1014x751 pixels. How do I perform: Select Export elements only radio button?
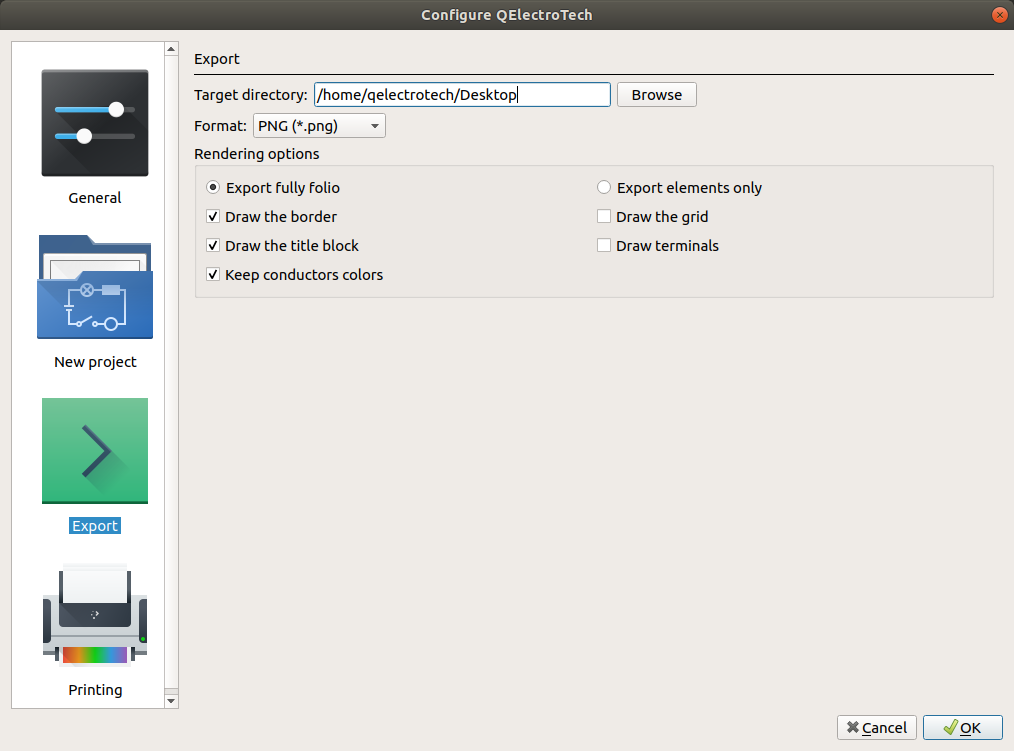603,188
